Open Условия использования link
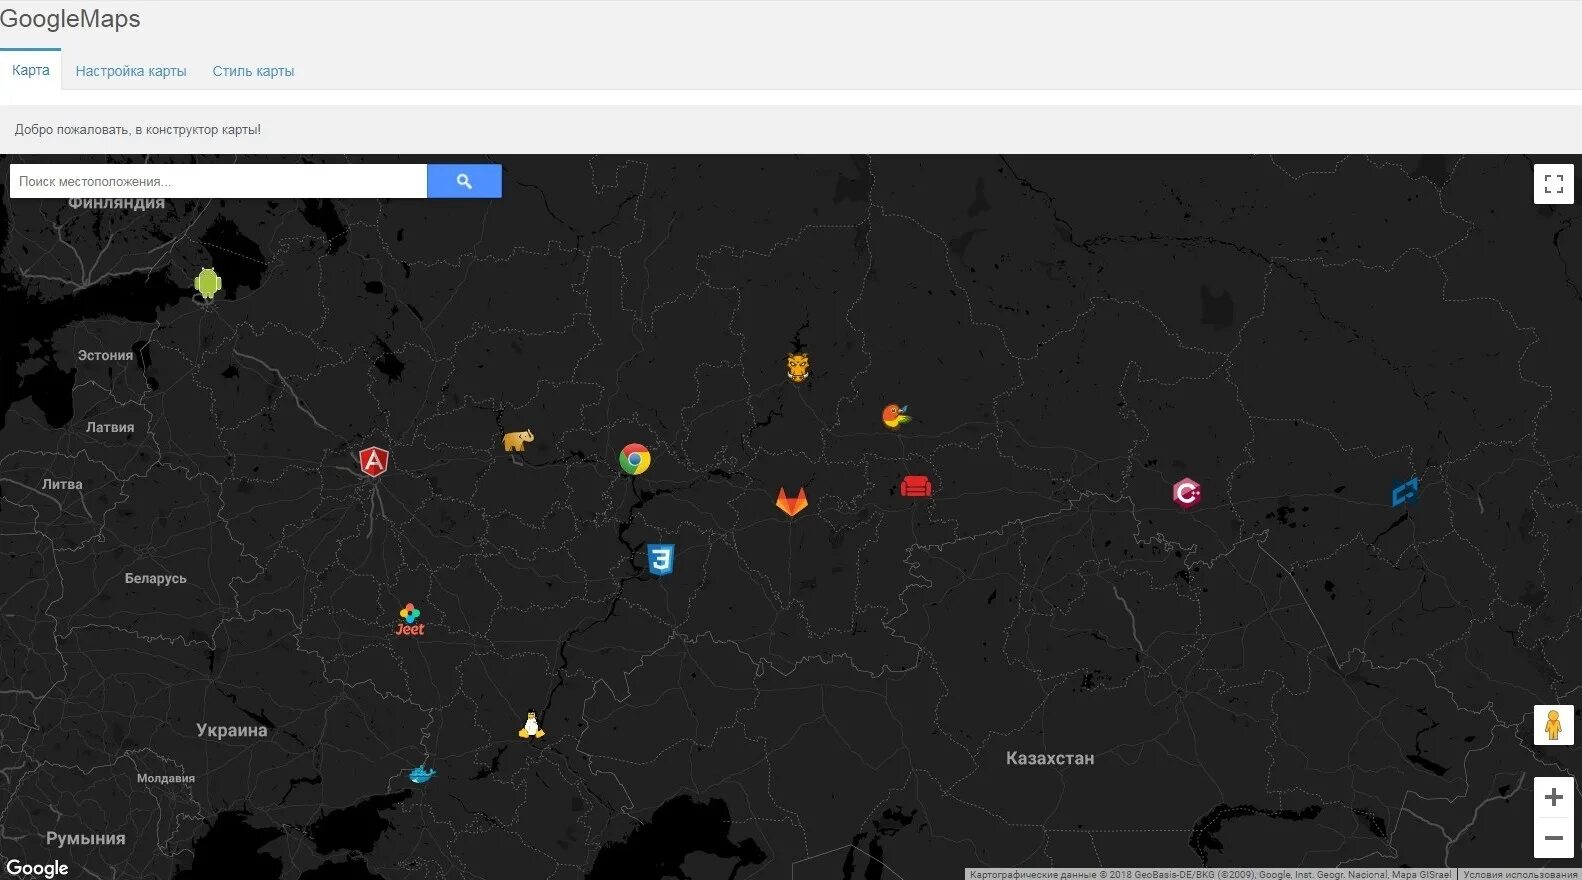This screenshot has width=1582, height=880. pos(1520,874)
